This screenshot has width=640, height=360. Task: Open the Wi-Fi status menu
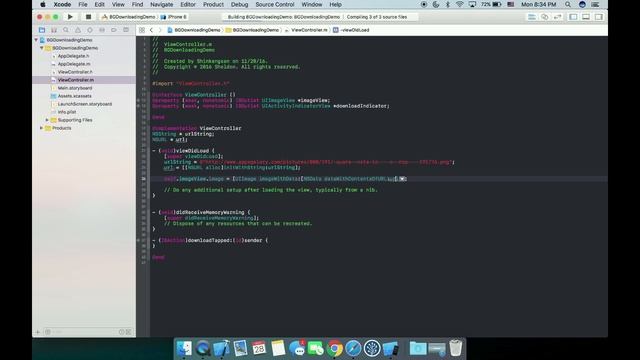[x=460, y=4]
